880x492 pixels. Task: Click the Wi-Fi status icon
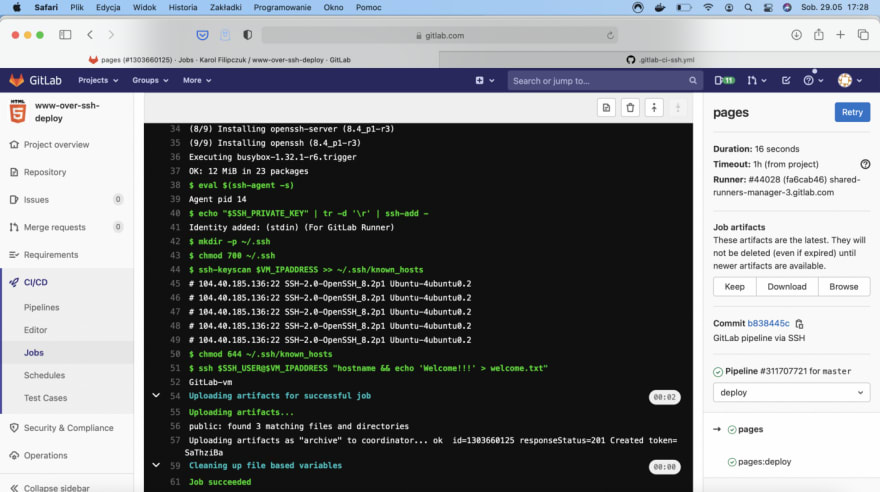pyautogui.click(x=708, y=7)
